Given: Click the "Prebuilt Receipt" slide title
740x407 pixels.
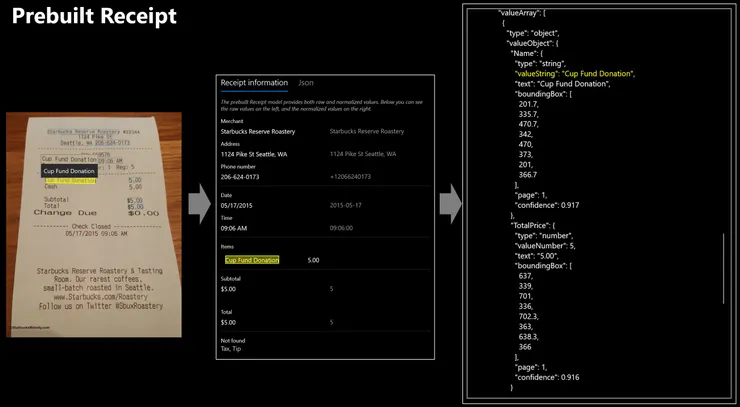Looking at the screenshot, I should coord(94,16).
